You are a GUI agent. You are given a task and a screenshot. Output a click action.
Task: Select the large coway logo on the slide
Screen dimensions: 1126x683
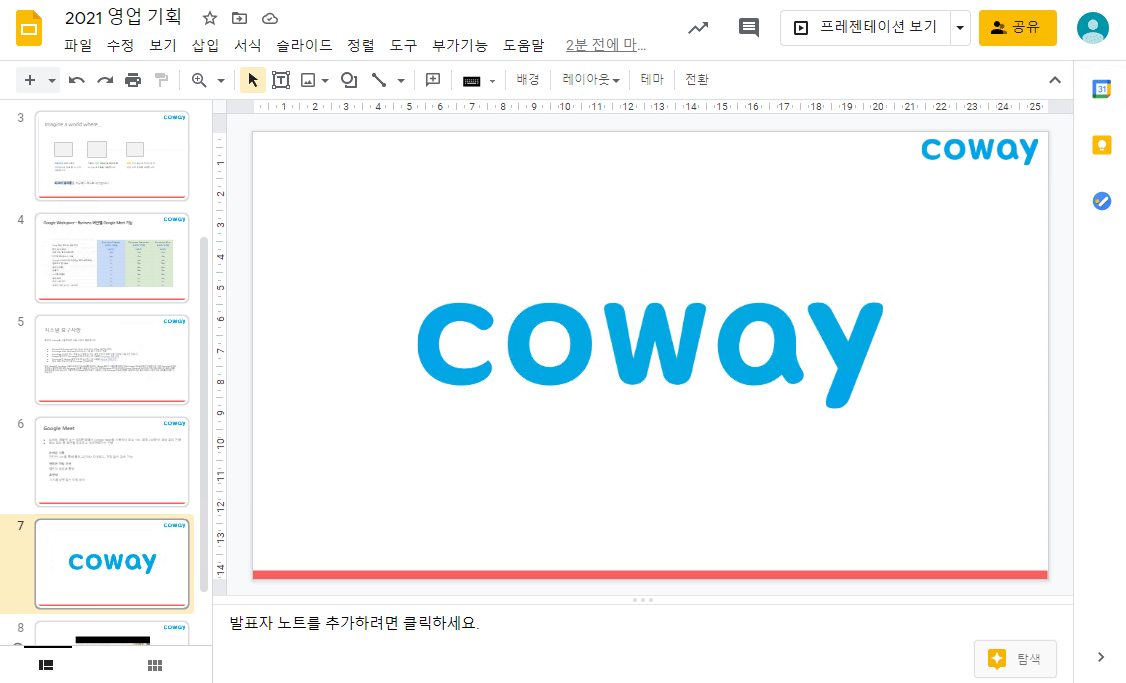650,354
